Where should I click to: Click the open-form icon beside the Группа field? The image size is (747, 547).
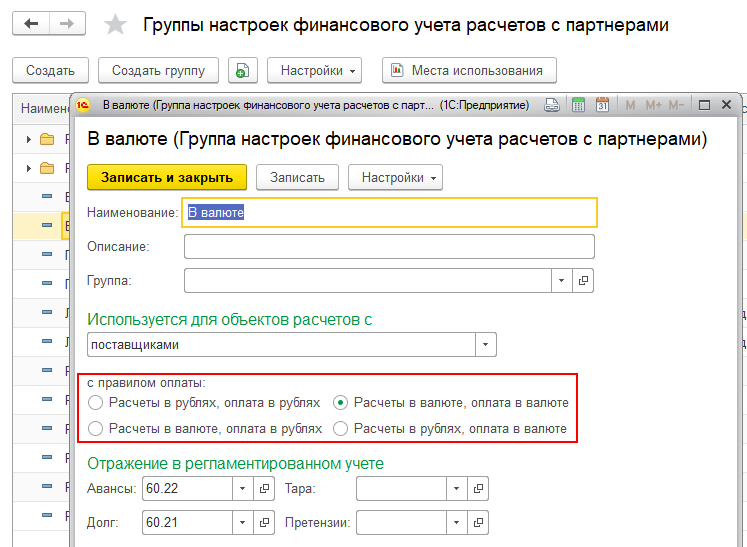tap(584, 280)
